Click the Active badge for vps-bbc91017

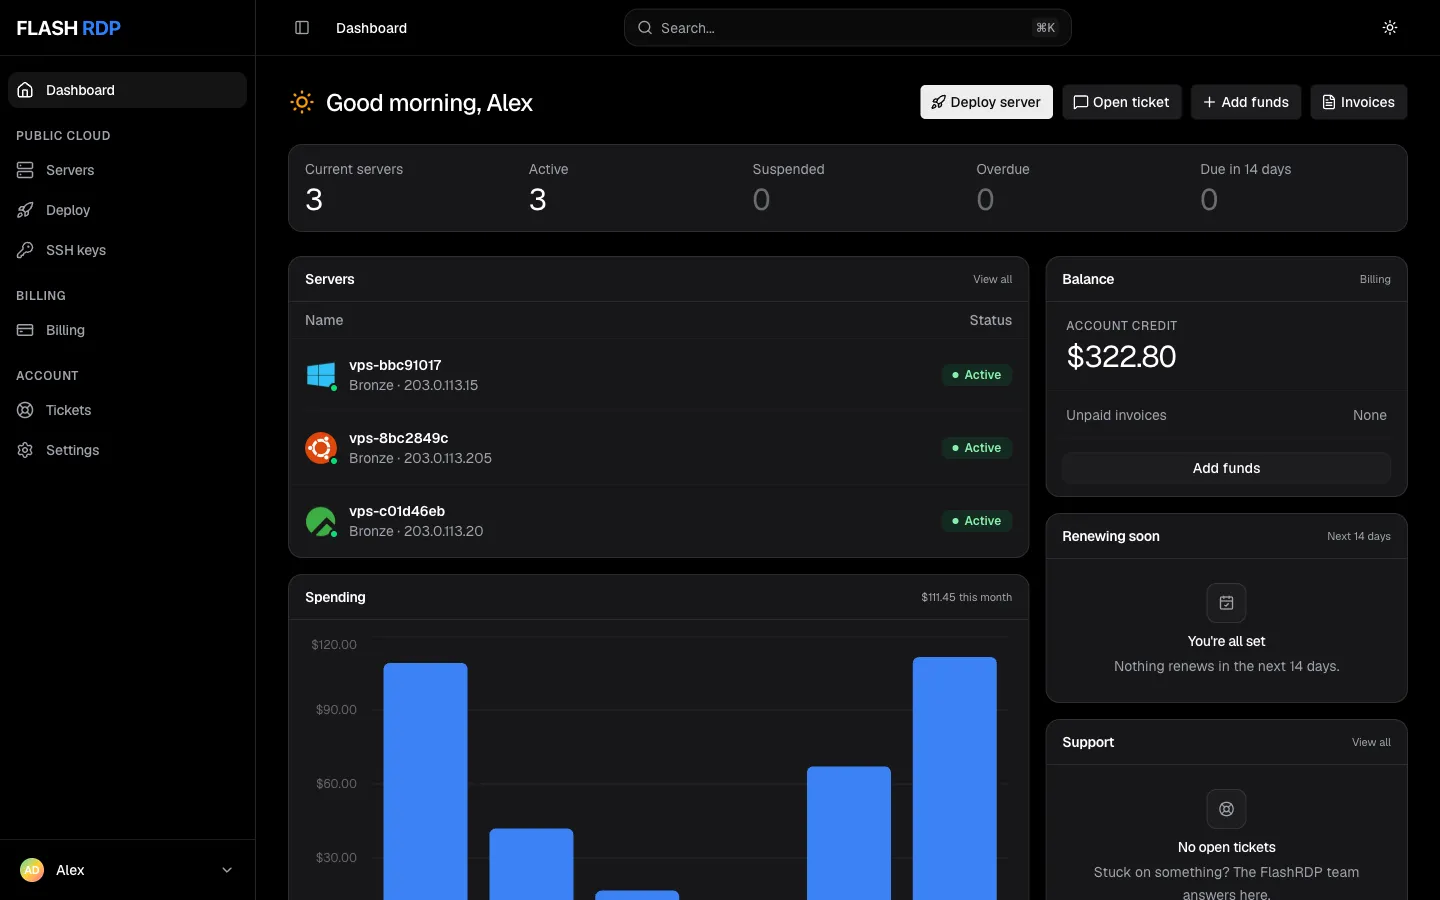click(x=977, y=375)
